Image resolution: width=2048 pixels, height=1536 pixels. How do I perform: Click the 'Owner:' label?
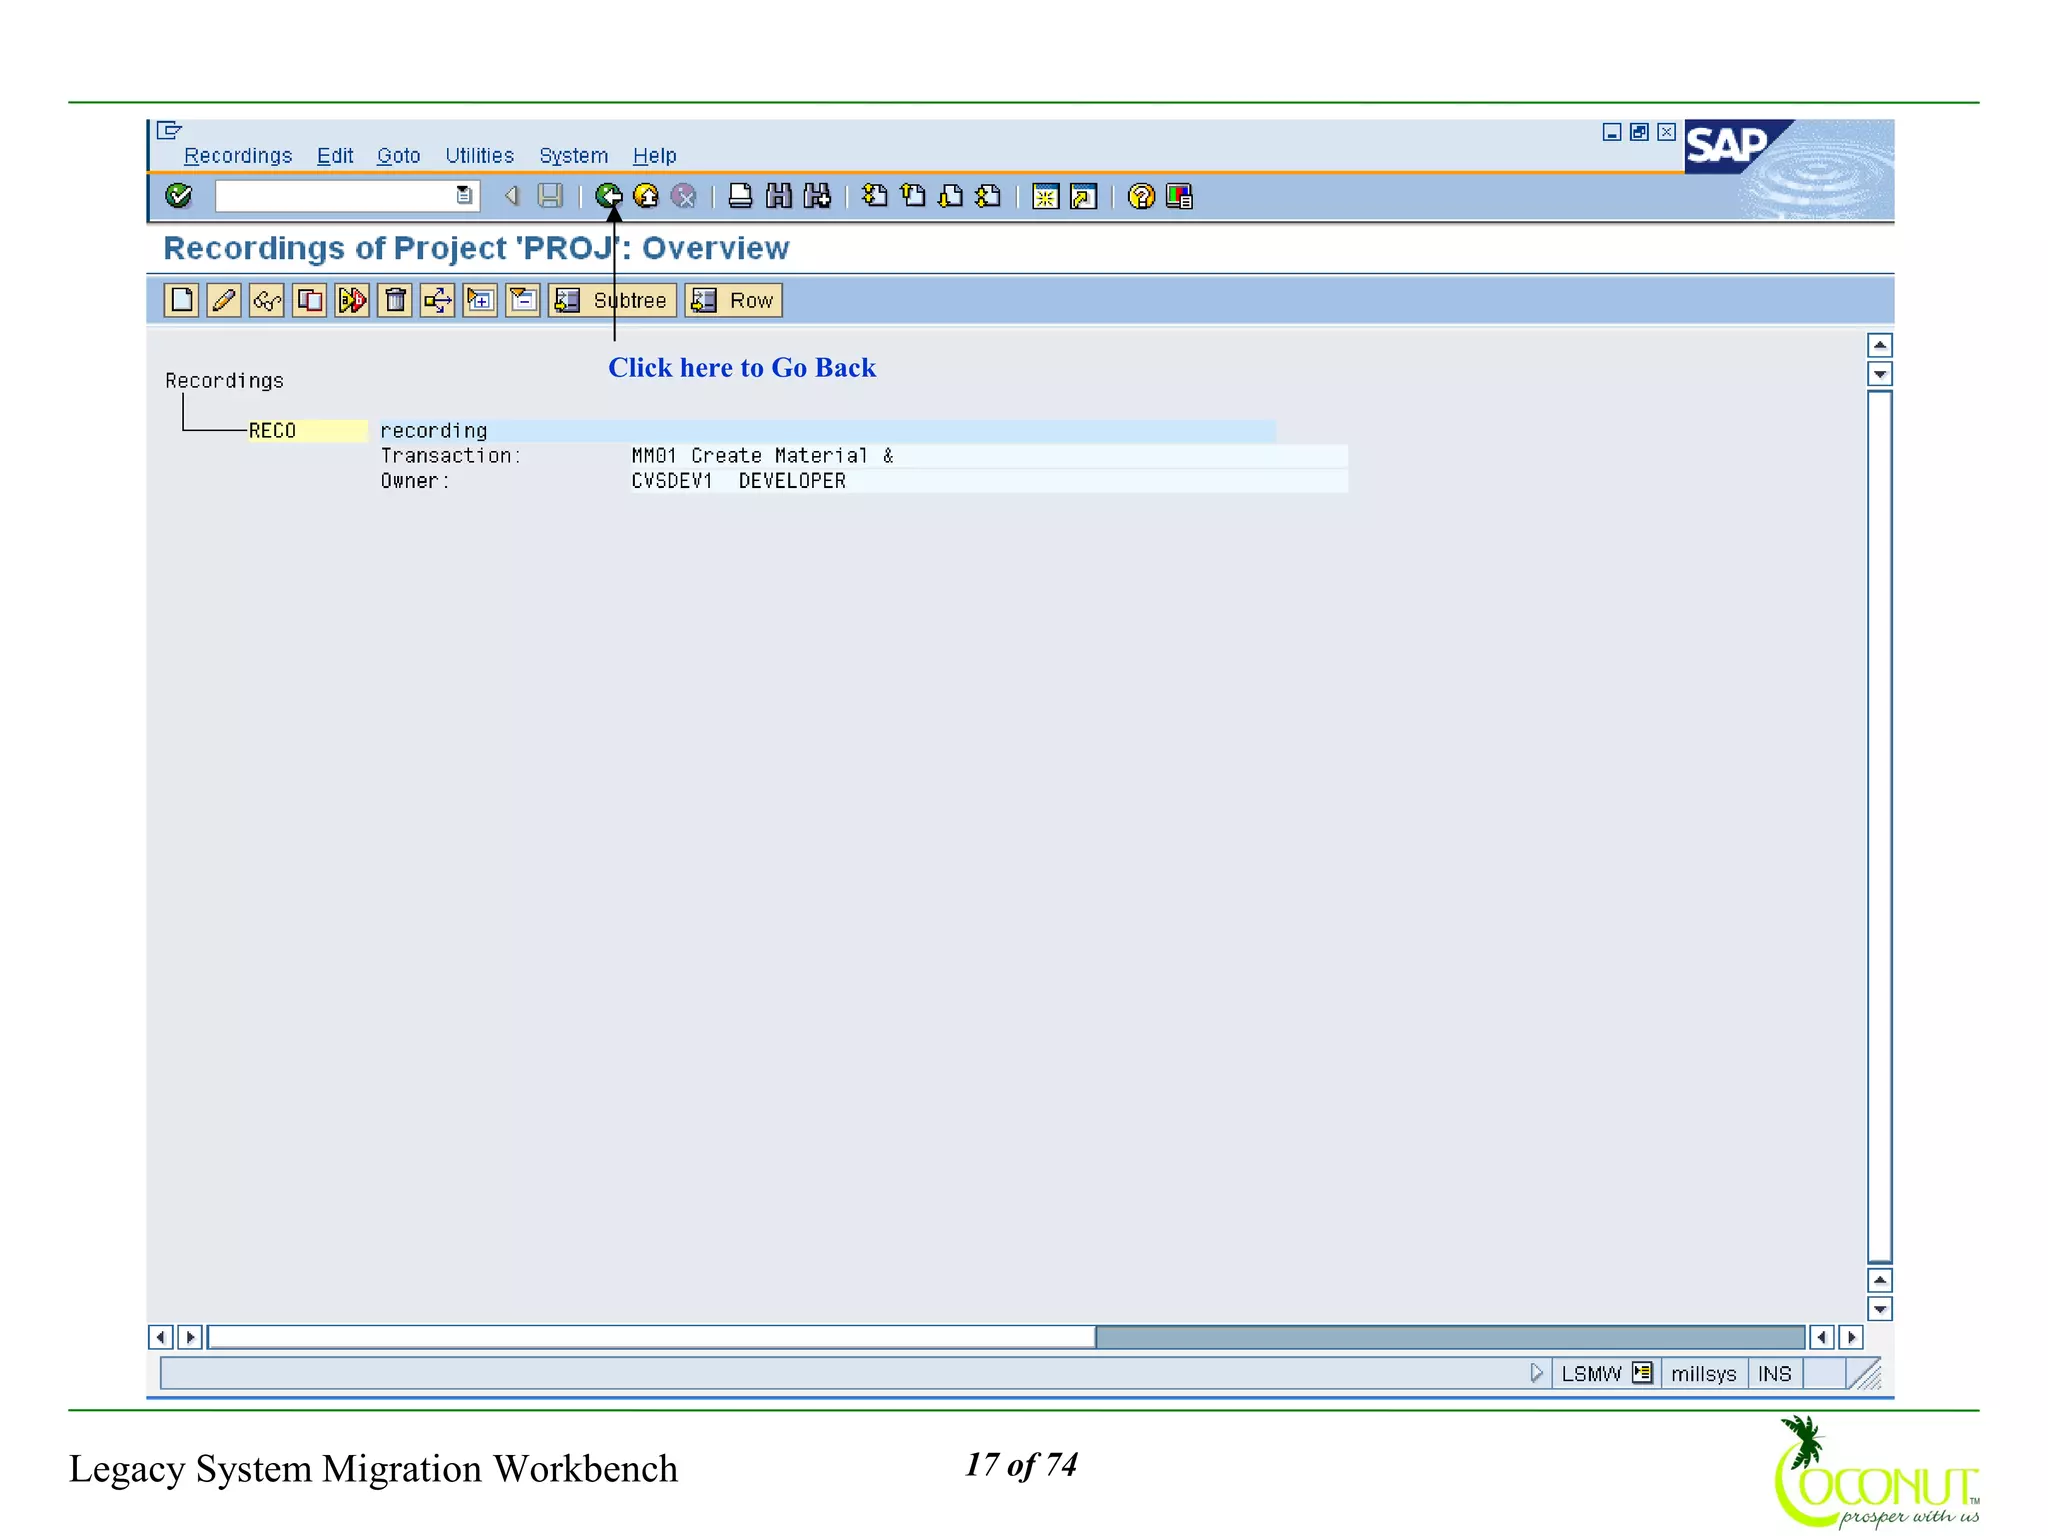[415, 481]
